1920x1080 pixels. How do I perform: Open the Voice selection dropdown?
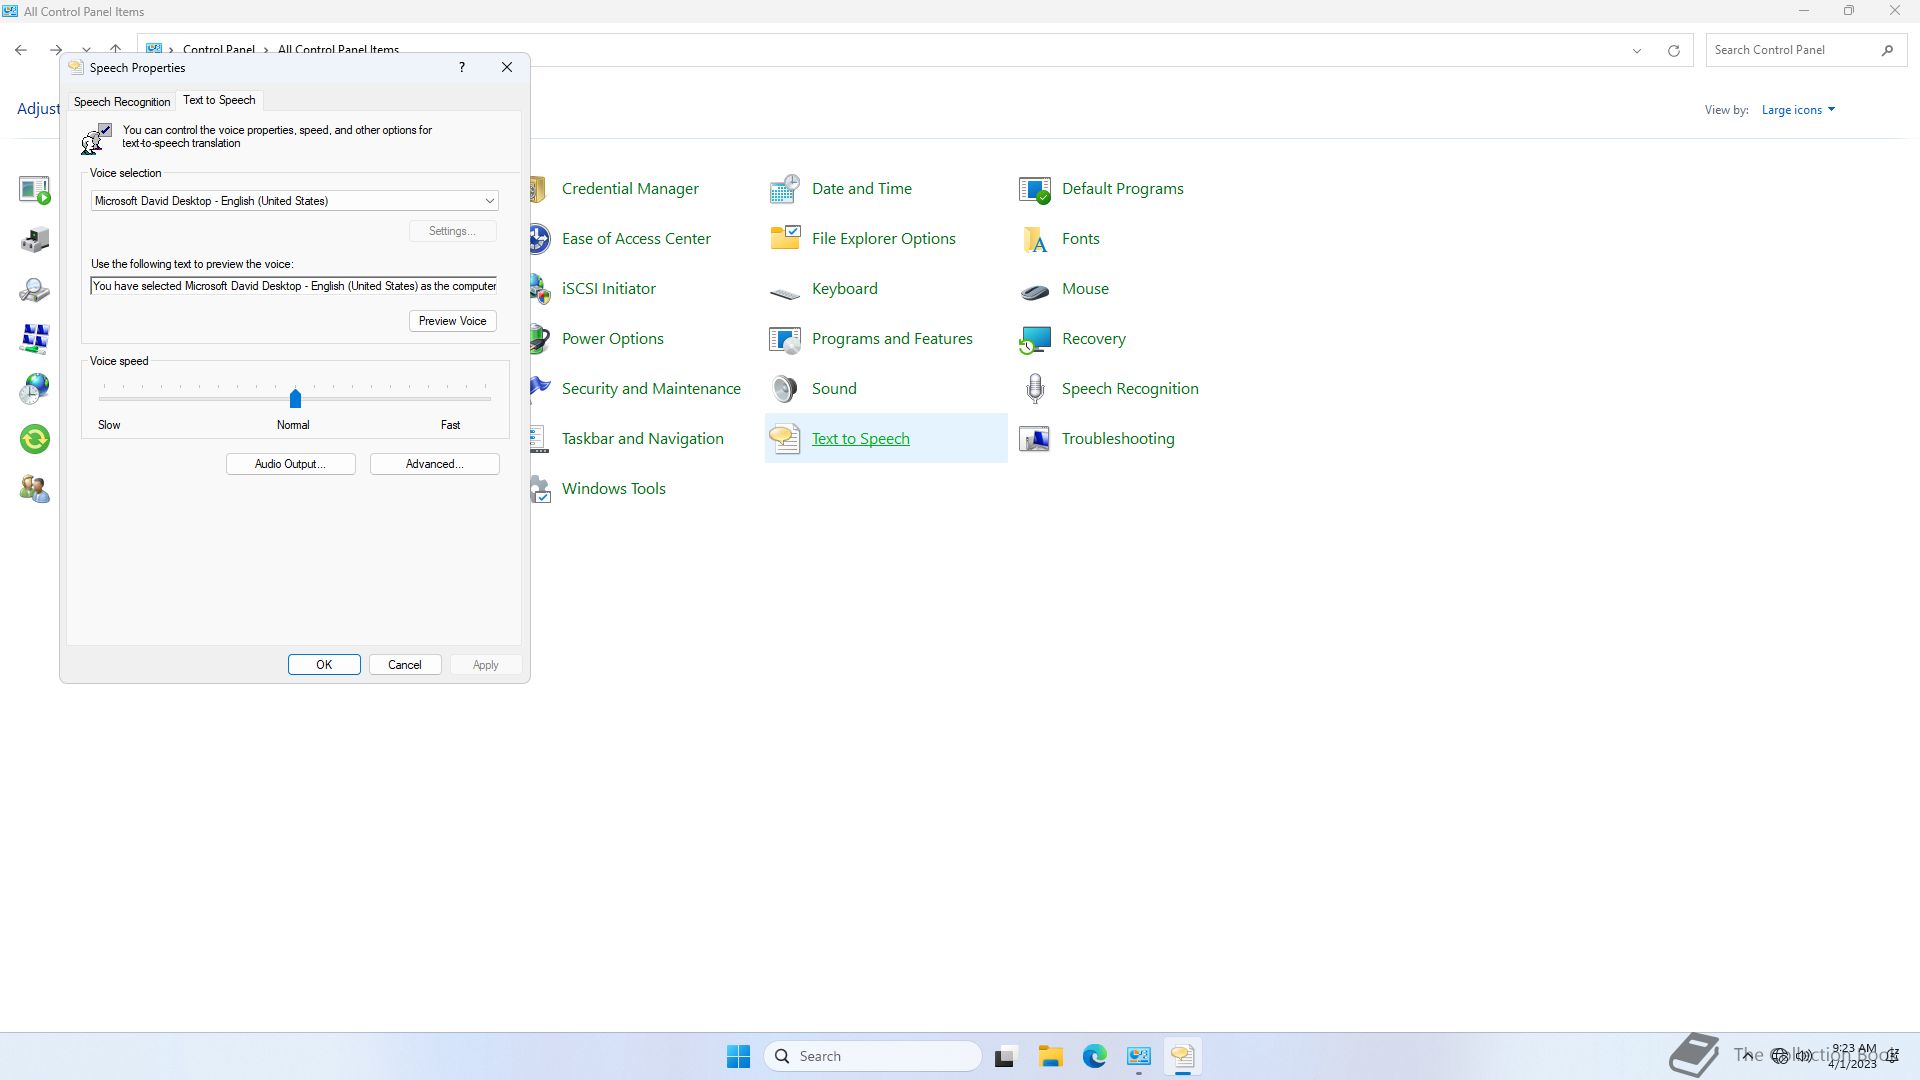(x=294, y=201)
